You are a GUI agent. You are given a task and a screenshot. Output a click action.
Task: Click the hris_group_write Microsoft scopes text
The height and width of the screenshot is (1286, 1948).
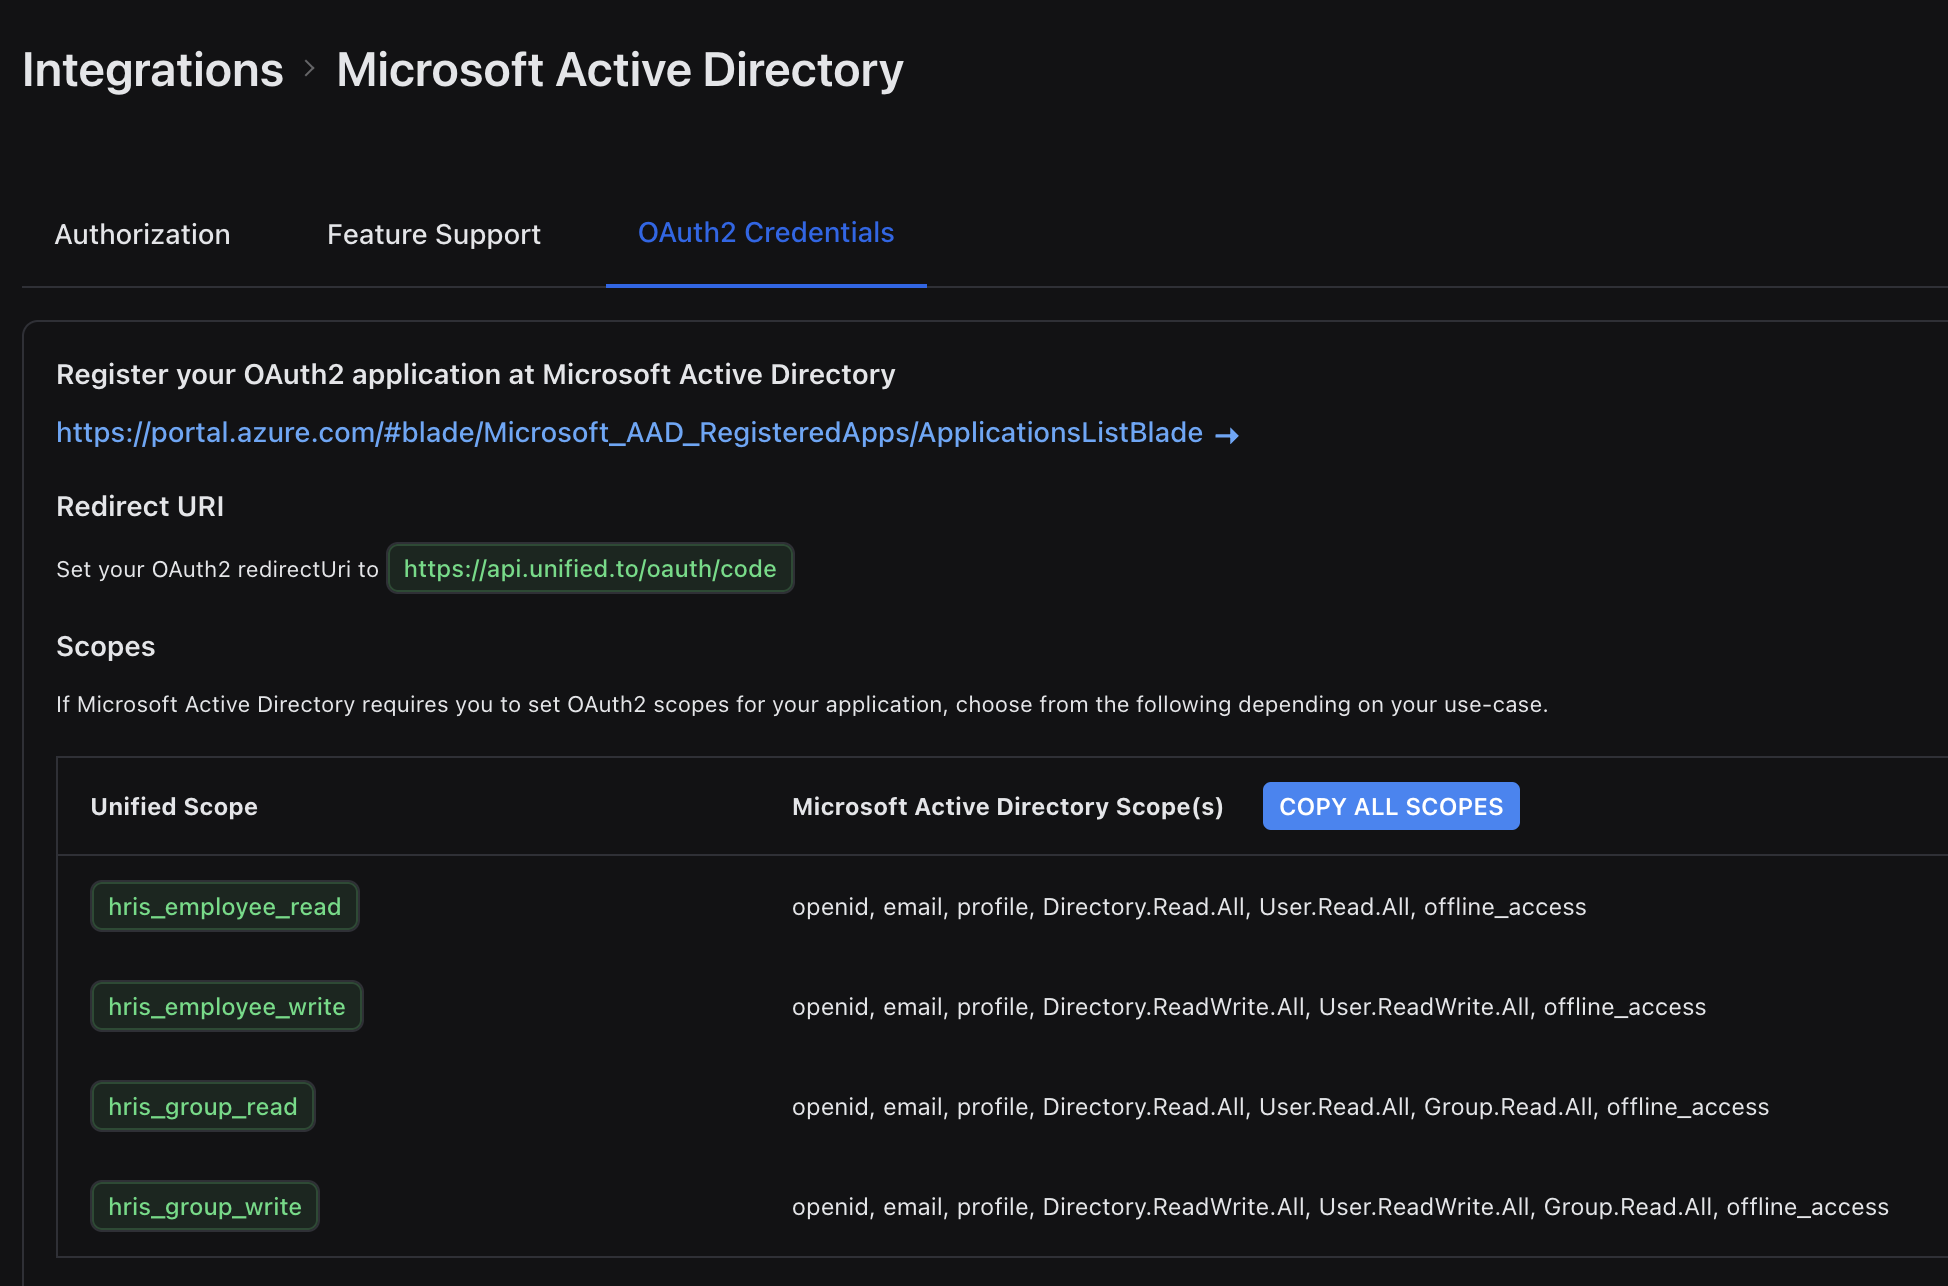[1339, 1207]
